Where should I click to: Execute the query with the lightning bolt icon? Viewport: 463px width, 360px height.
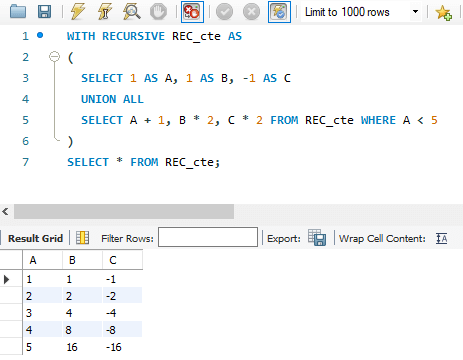pos(78,12)
